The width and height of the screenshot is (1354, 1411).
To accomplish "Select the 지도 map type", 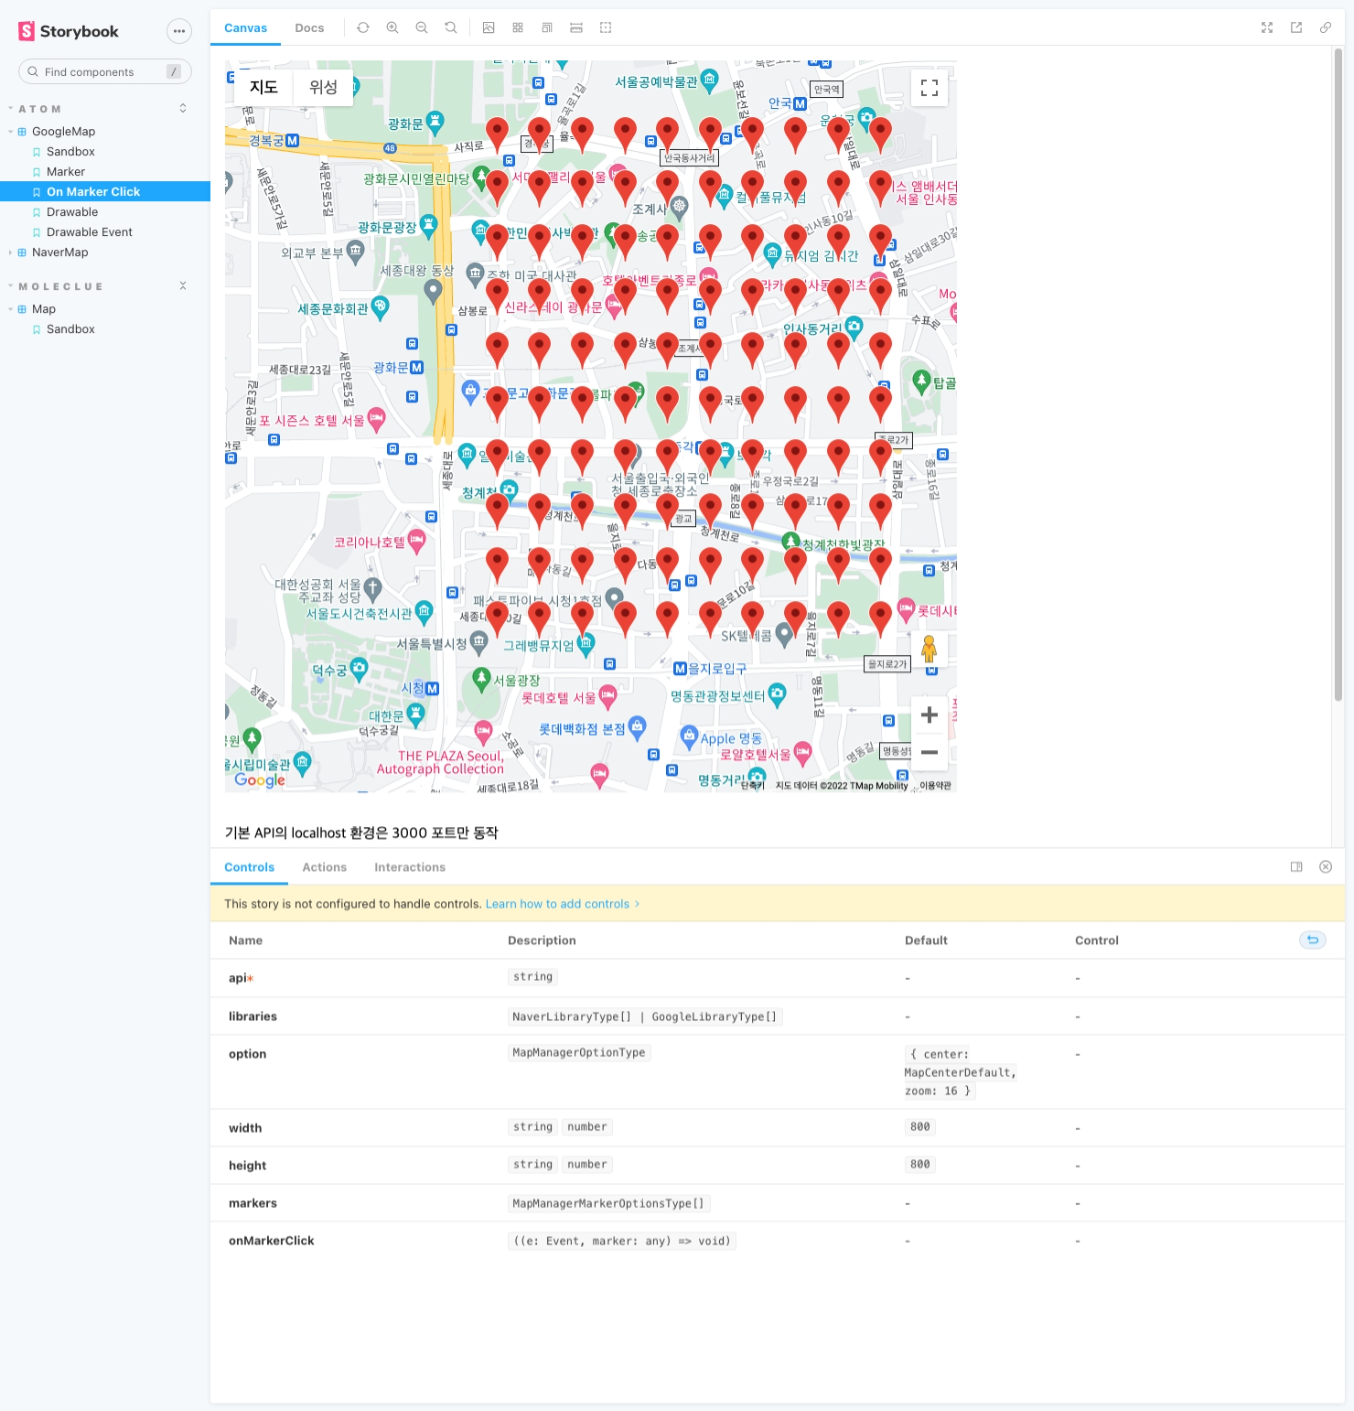I will [264, 87].
